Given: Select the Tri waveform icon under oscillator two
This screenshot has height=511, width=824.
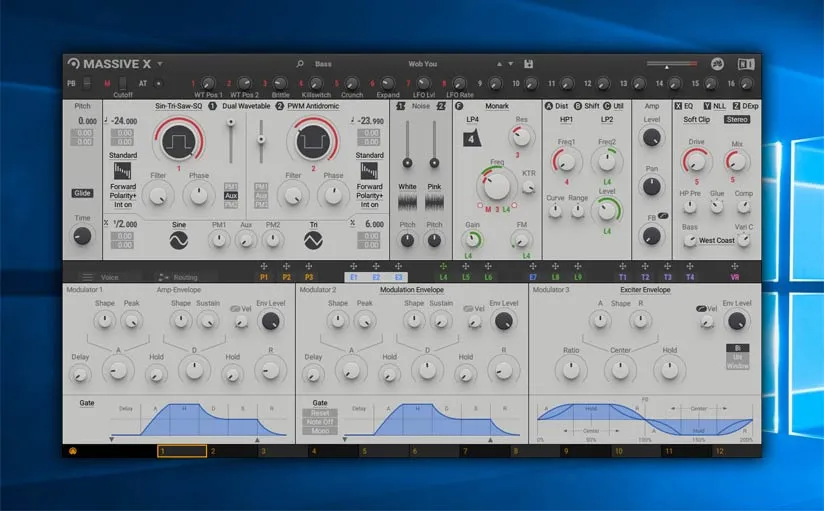Looking at the screenshot, I should tap(313, 241).
